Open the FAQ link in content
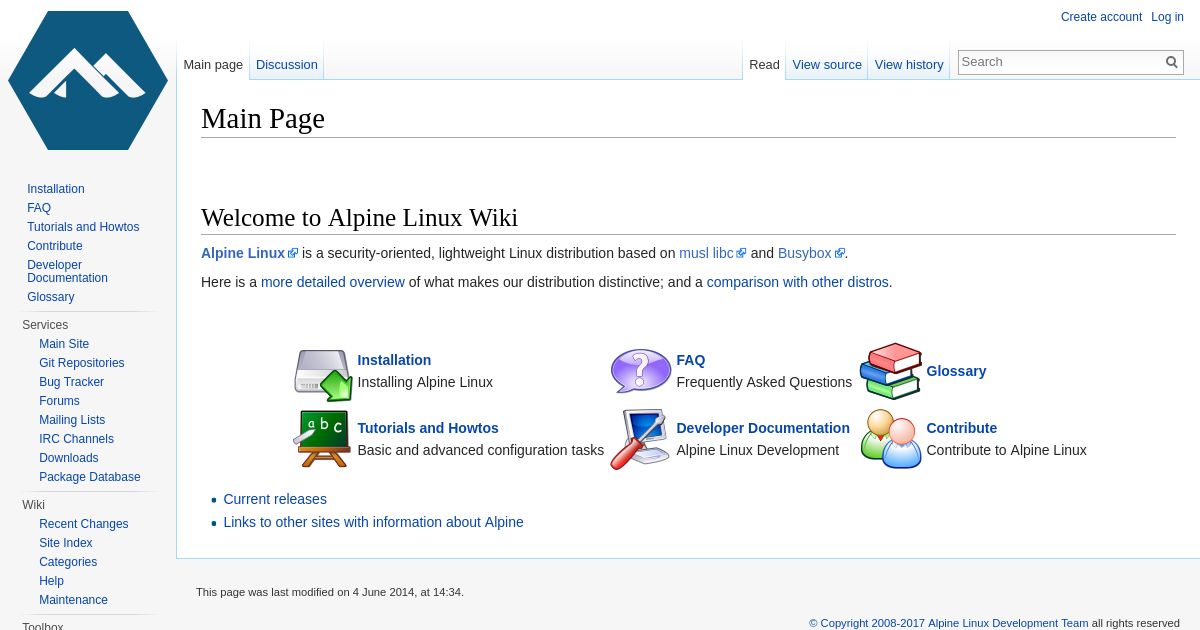 (690, 360)
